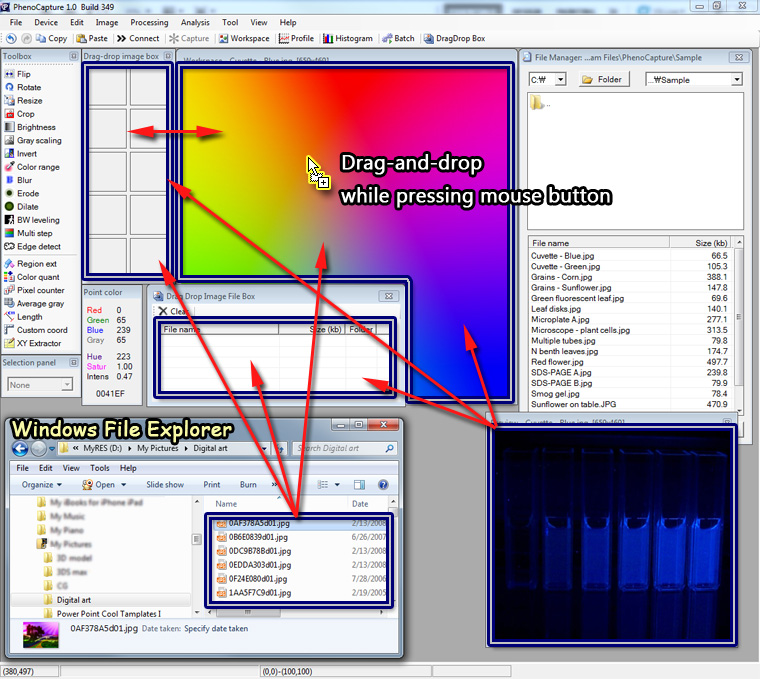Select the Pixel counter tool
This screenshot has height=679, width=760.
(x=39, y=290)
